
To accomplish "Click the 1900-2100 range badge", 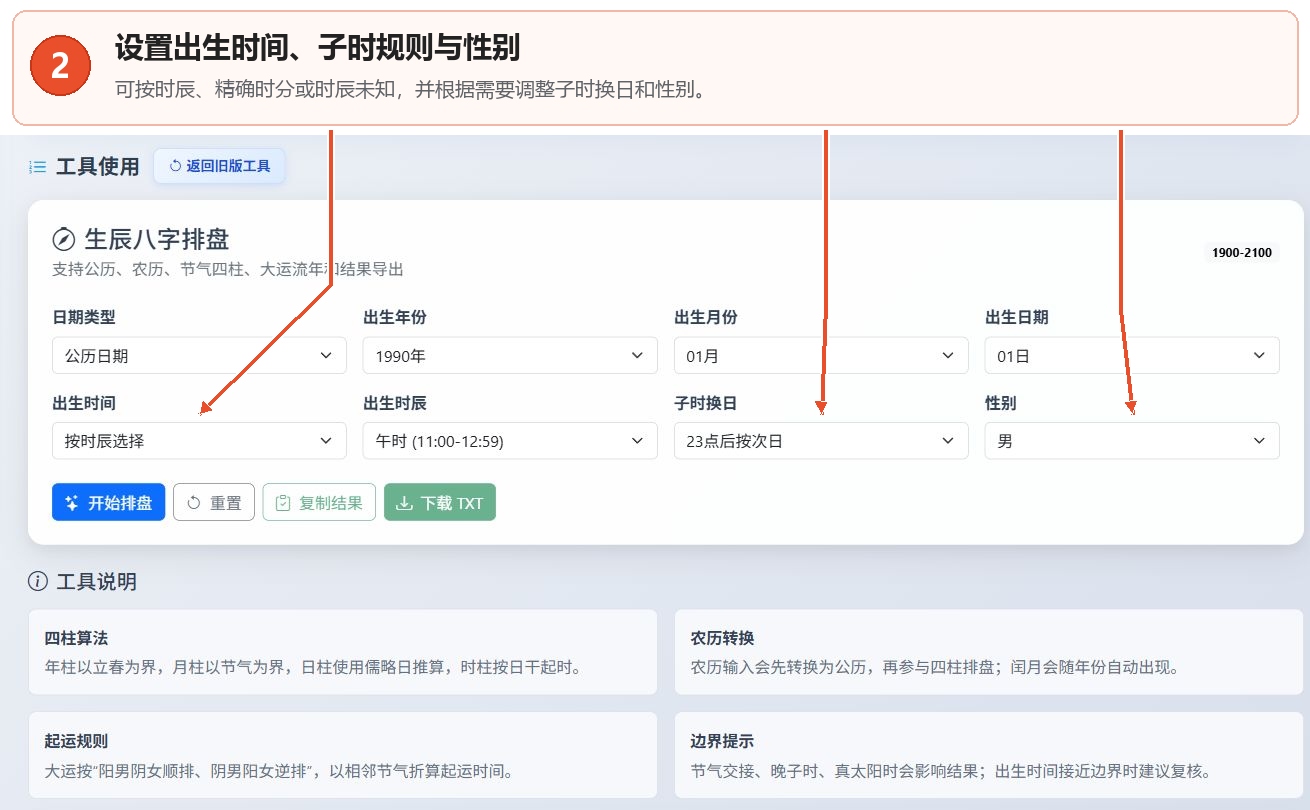I will point(1242,253).
